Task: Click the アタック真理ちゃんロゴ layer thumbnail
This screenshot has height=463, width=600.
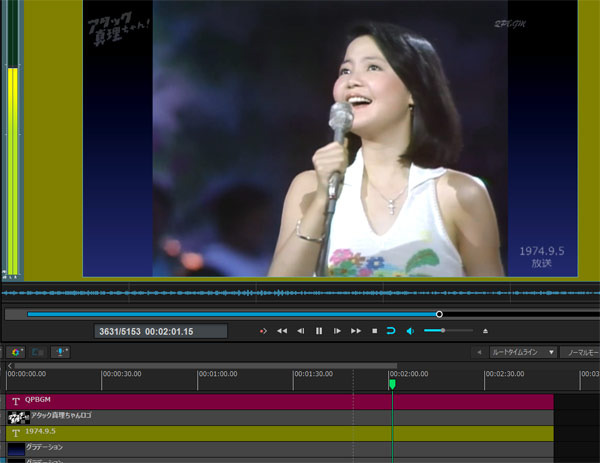Action: click(x=19, y=418)
